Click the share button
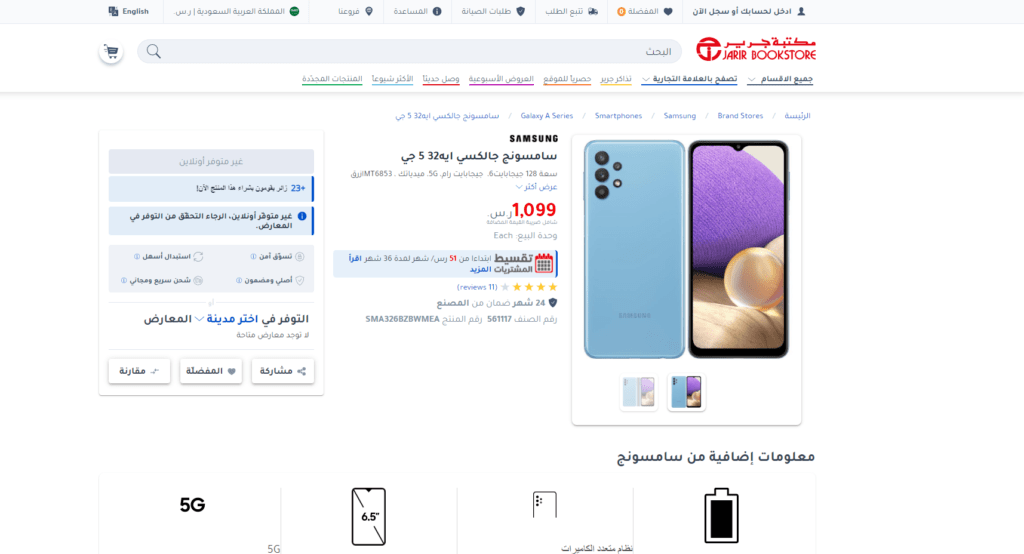This screenshot has width=1024, height=554. point(283,371)
